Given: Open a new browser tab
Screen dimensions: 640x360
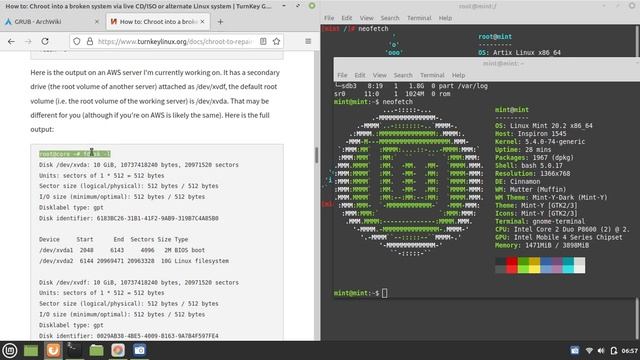Looking at the screenshot, I should 220,22.
